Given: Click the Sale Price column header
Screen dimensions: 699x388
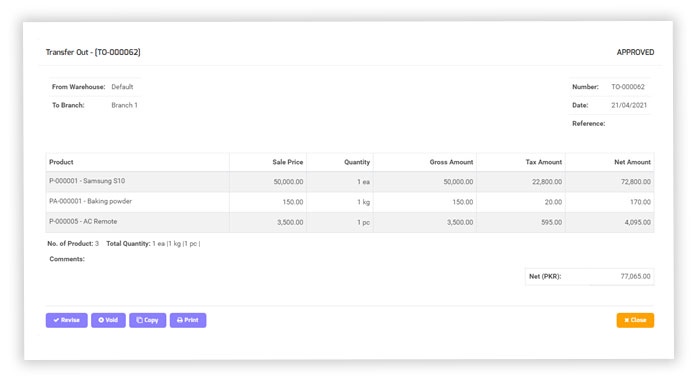Looking at the screenshot, I should (288, 162).
